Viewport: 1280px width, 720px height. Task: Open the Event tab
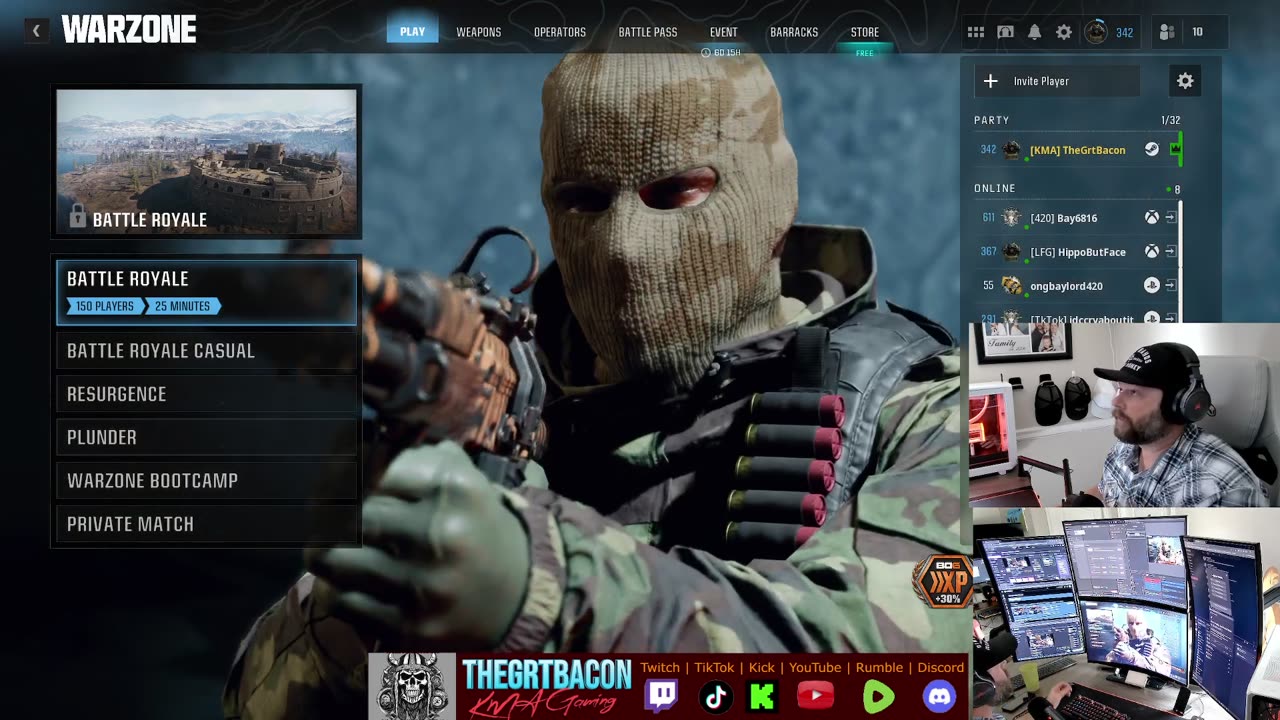pos(724,32)
